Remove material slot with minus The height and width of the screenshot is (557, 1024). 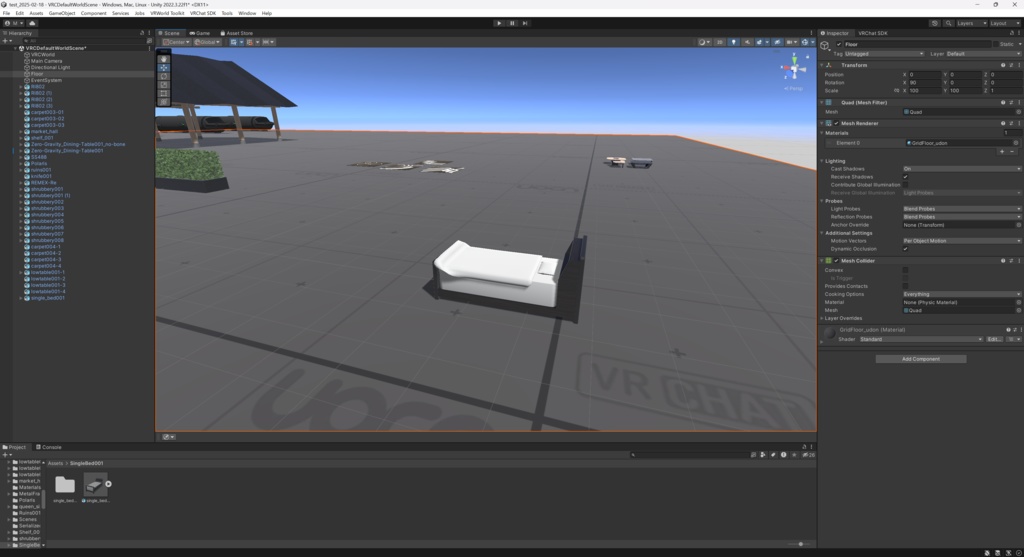click(x=1012, y=151)
